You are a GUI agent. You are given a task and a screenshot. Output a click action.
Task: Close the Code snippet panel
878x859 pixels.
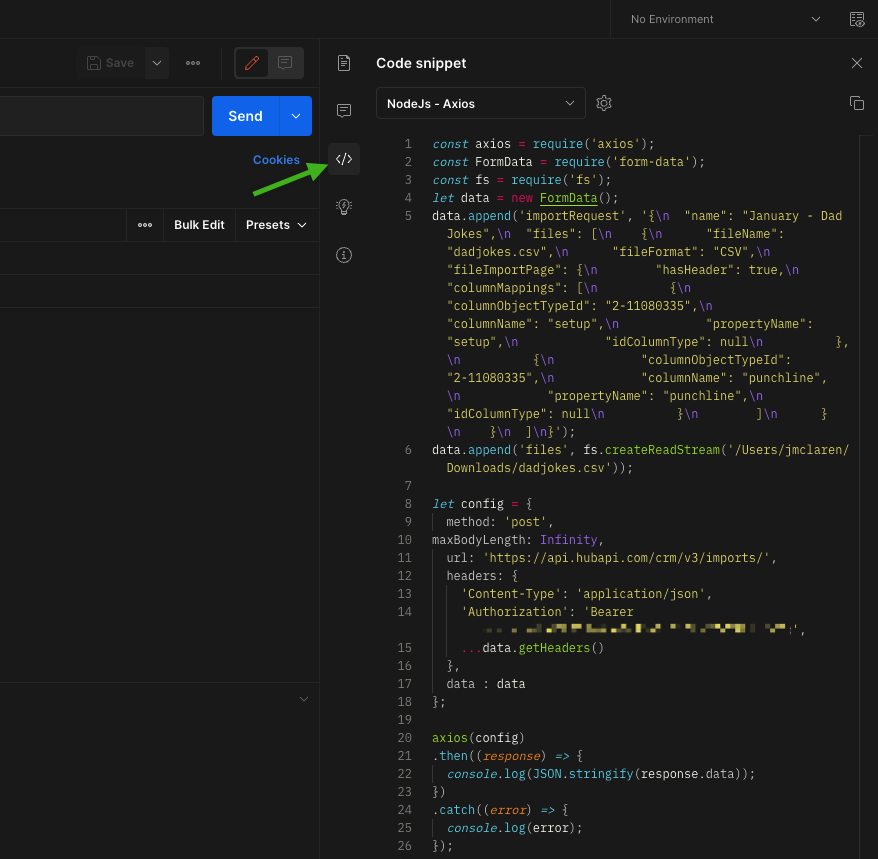856,62
